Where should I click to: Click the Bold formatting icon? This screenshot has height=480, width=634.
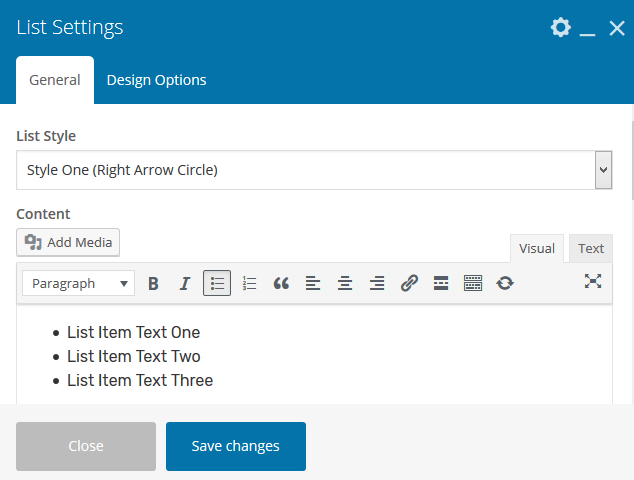pyautogui.click(x=153, y=284)
